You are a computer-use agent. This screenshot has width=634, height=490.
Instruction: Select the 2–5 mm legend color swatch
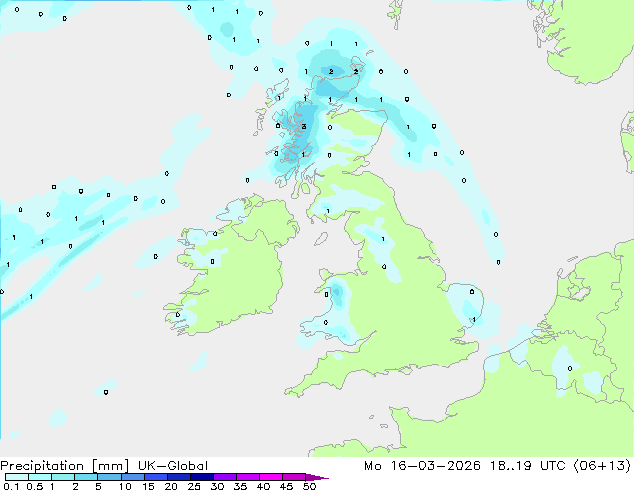point(86,477)
